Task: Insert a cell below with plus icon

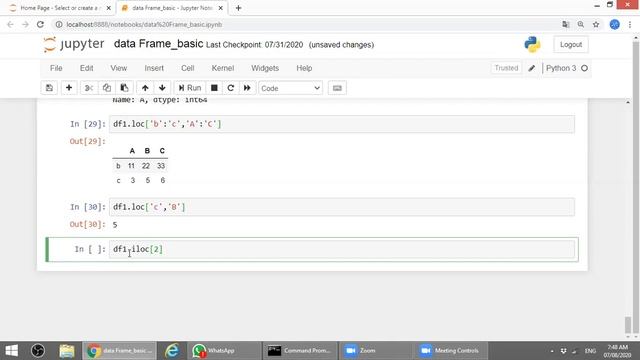Action: [69, 88]
